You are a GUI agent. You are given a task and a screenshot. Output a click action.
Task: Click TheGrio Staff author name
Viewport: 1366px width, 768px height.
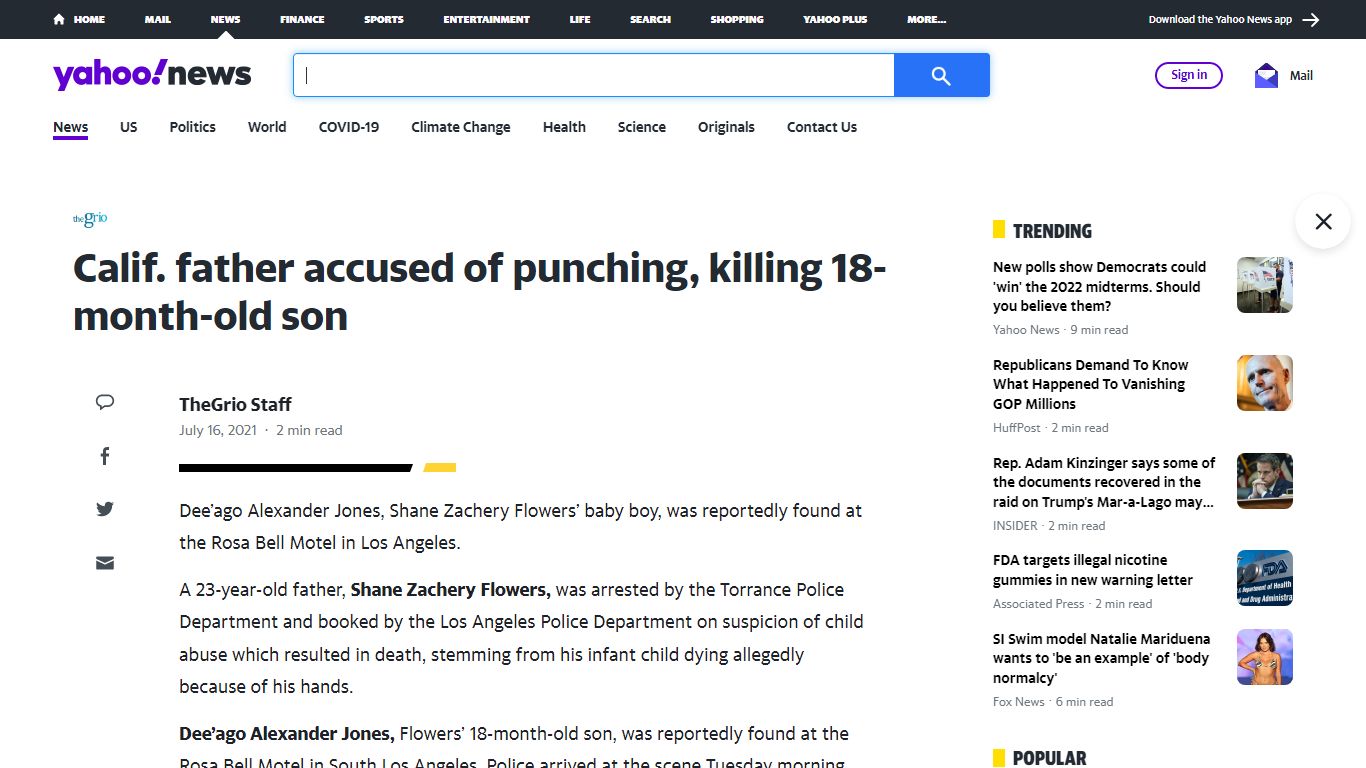click(x=235, y=404)
